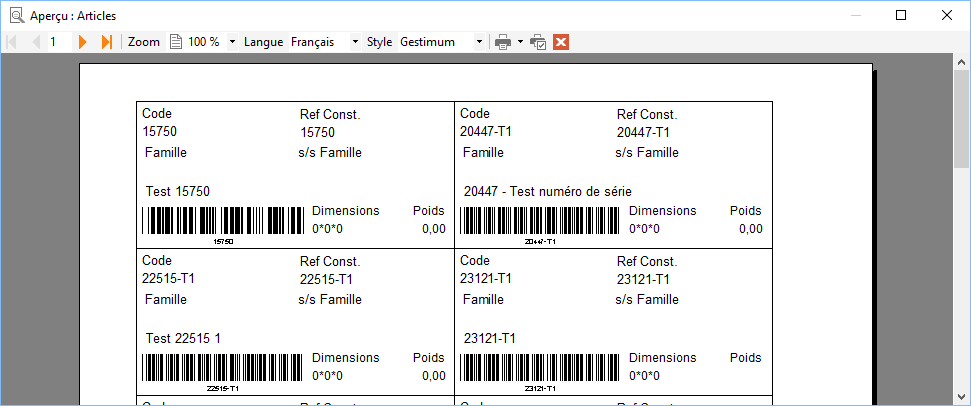The image size is (971, 406).
Task: Click the preview window's title-bar icon
Action: [x=17, y=15]
